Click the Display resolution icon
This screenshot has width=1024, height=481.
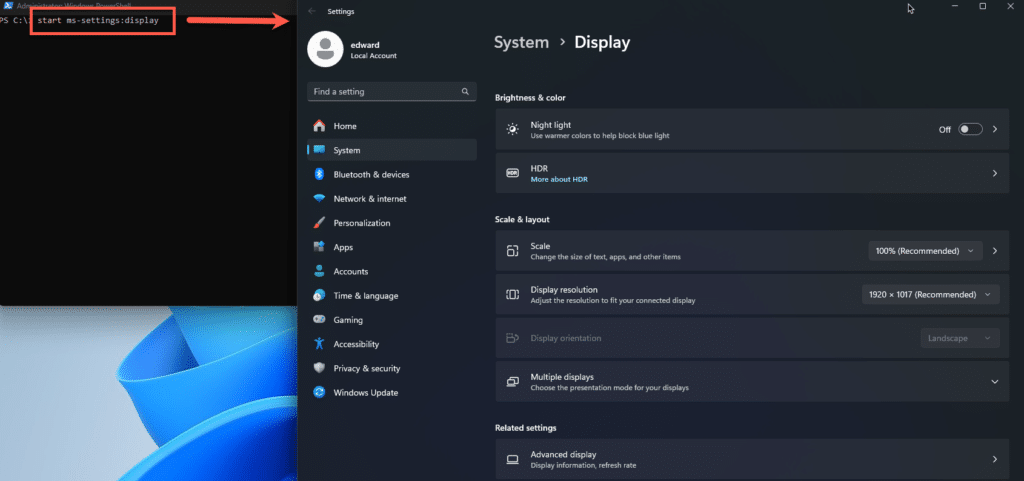[x=513, y=294]
